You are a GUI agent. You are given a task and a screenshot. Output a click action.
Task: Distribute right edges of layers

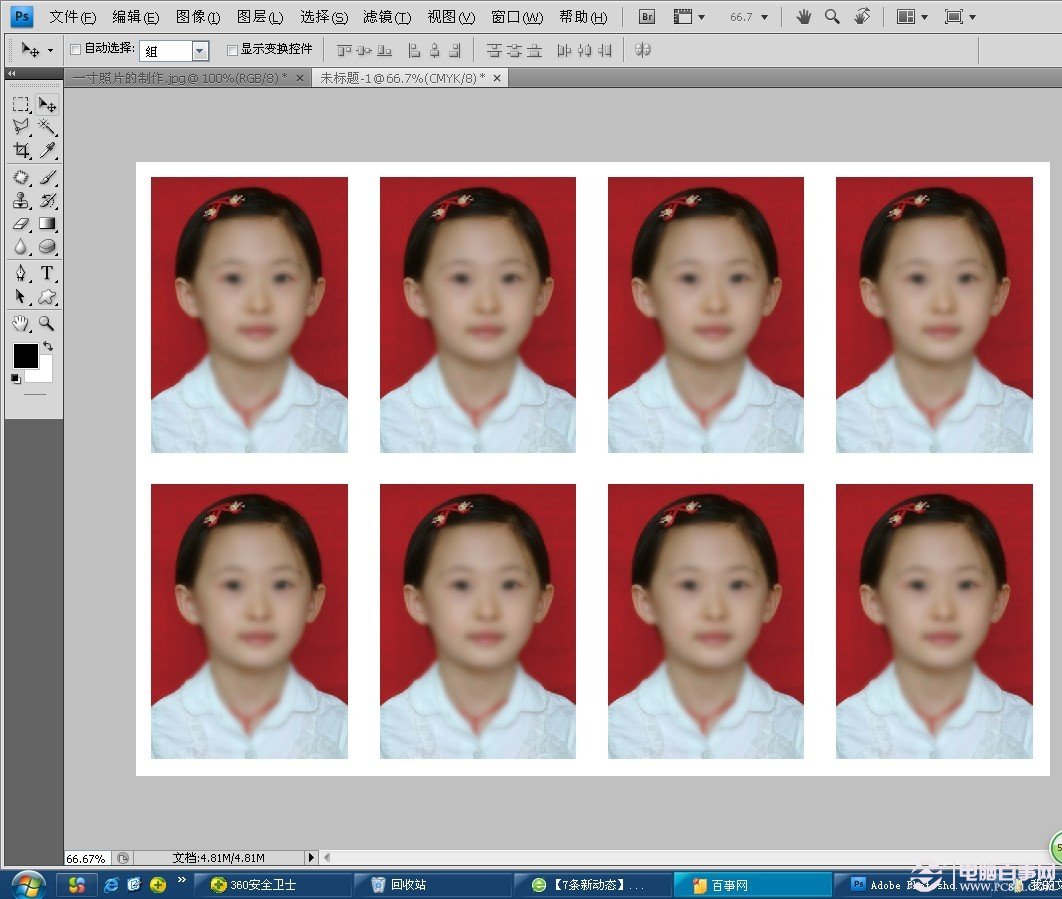click(x=606, y=50)
